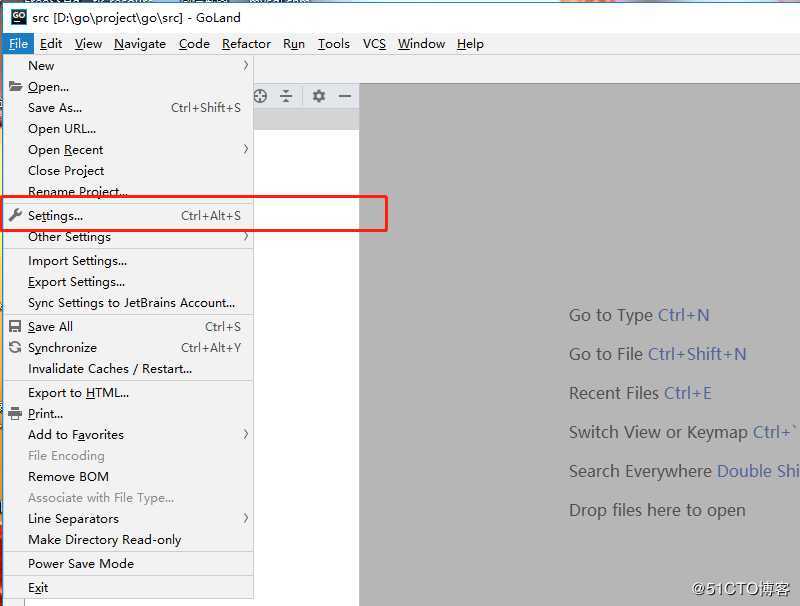Open the Code menu
800x606 pixels.
194,44
